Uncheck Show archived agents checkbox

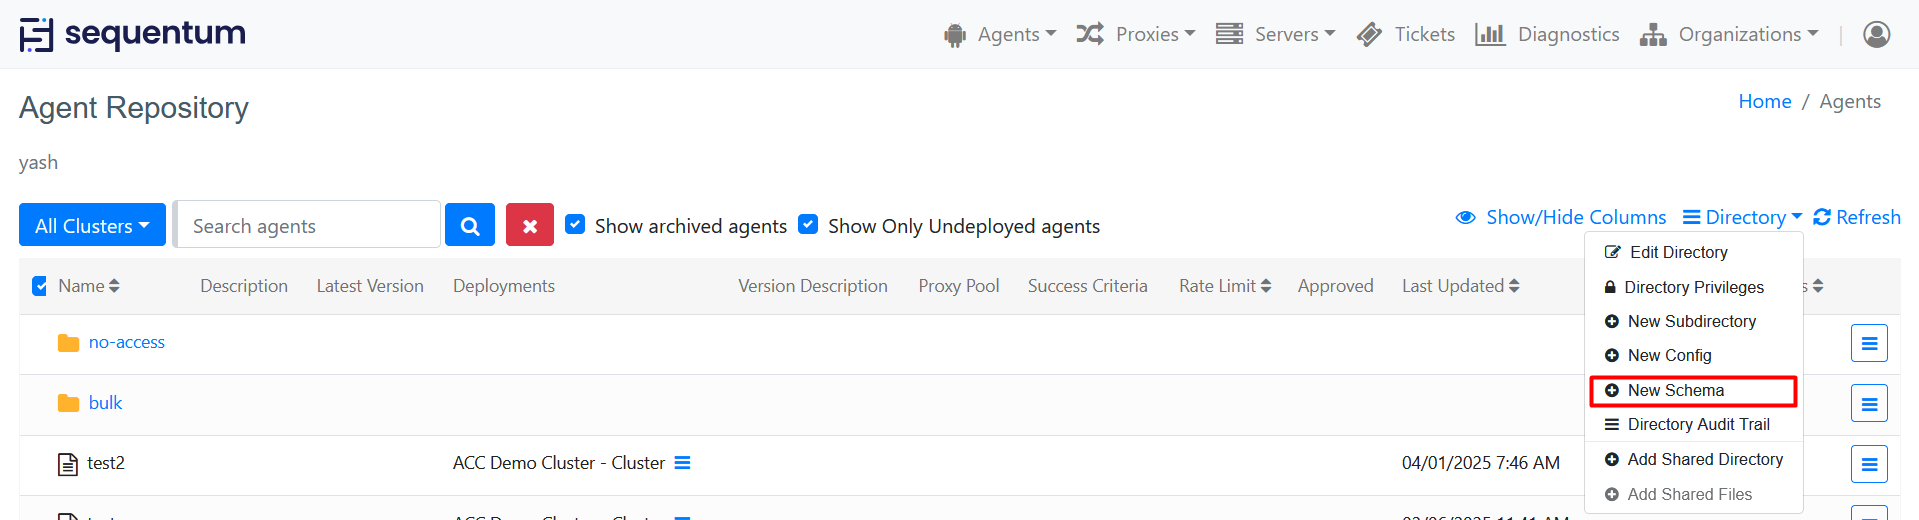pyautogui.click(x=575, y=224)
